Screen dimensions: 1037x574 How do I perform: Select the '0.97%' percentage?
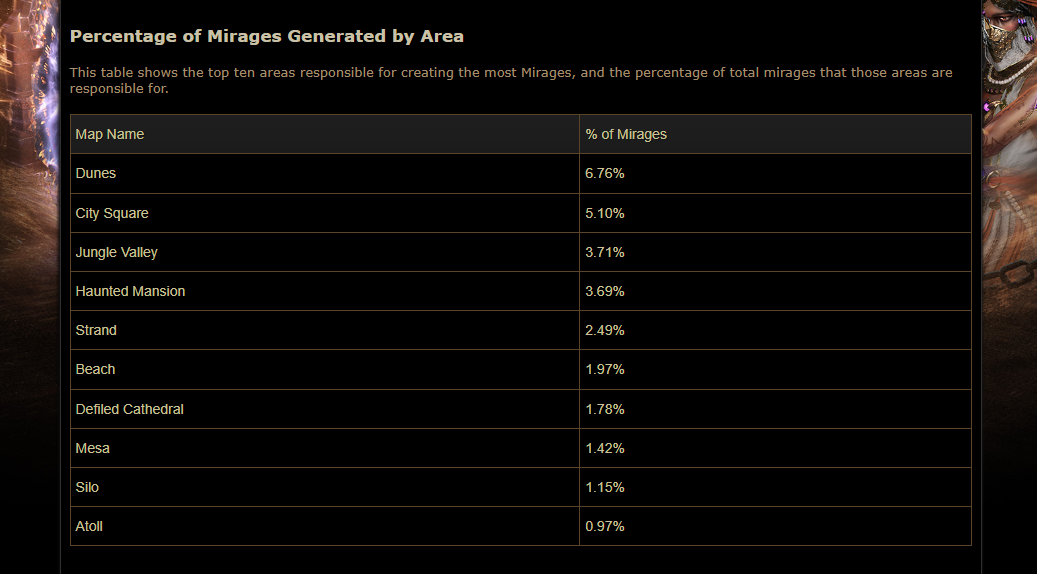click(604, 526)
